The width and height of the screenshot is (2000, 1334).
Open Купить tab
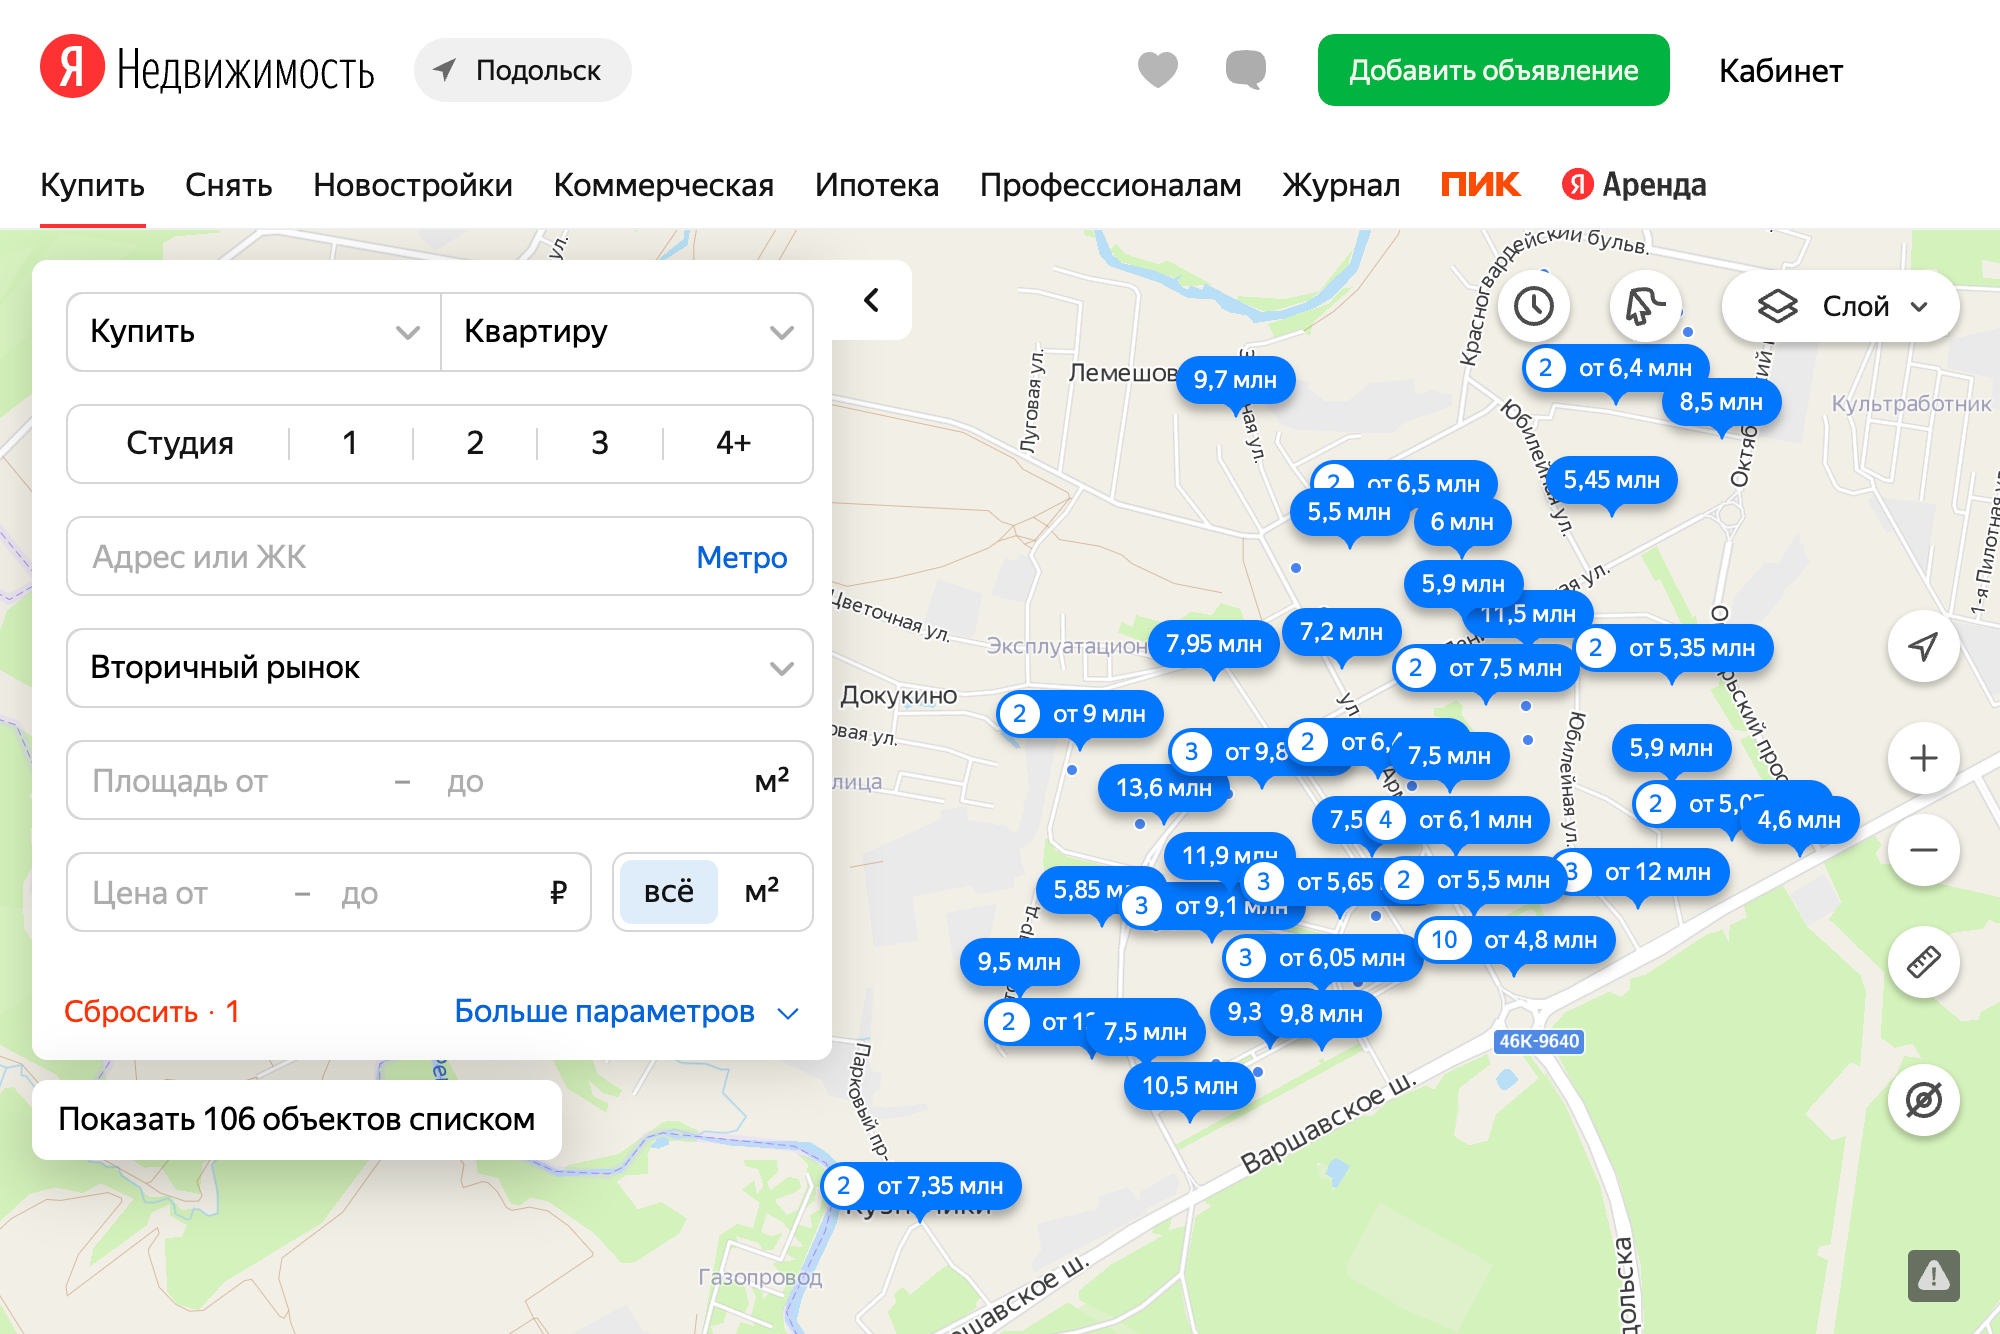(92, 185)
